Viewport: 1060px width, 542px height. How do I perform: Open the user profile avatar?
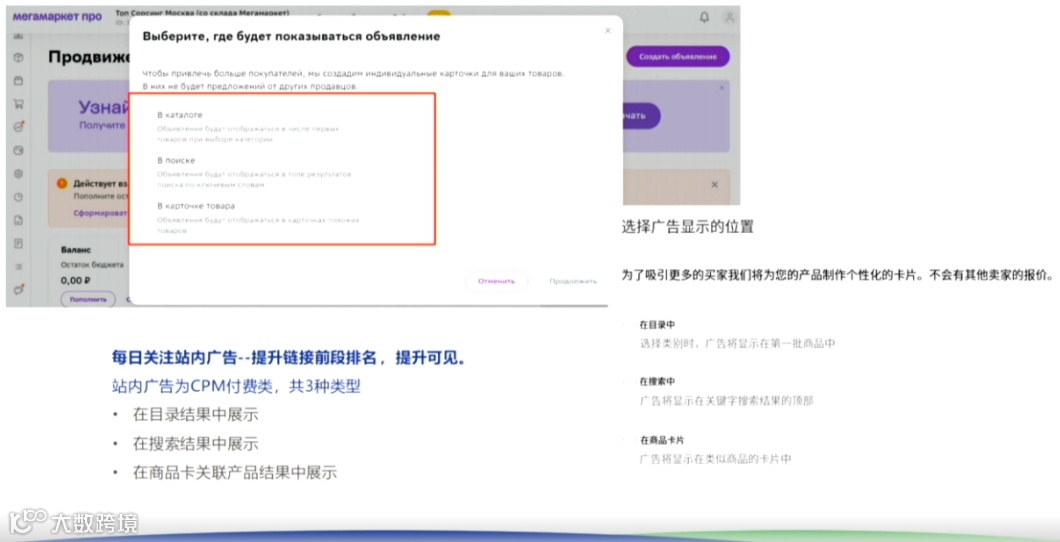729,18
